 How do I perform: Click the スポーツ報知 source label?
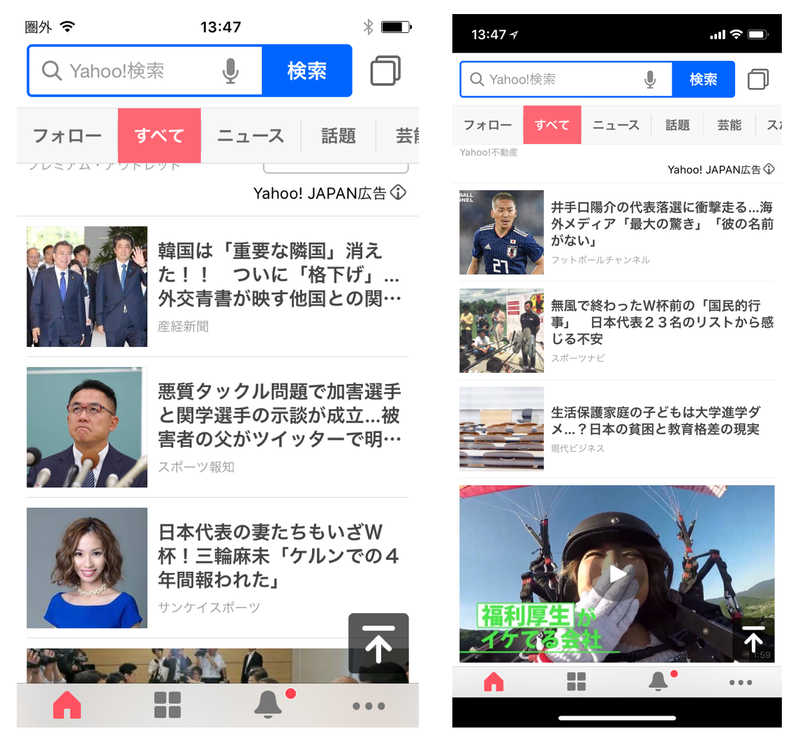(196, 467)
